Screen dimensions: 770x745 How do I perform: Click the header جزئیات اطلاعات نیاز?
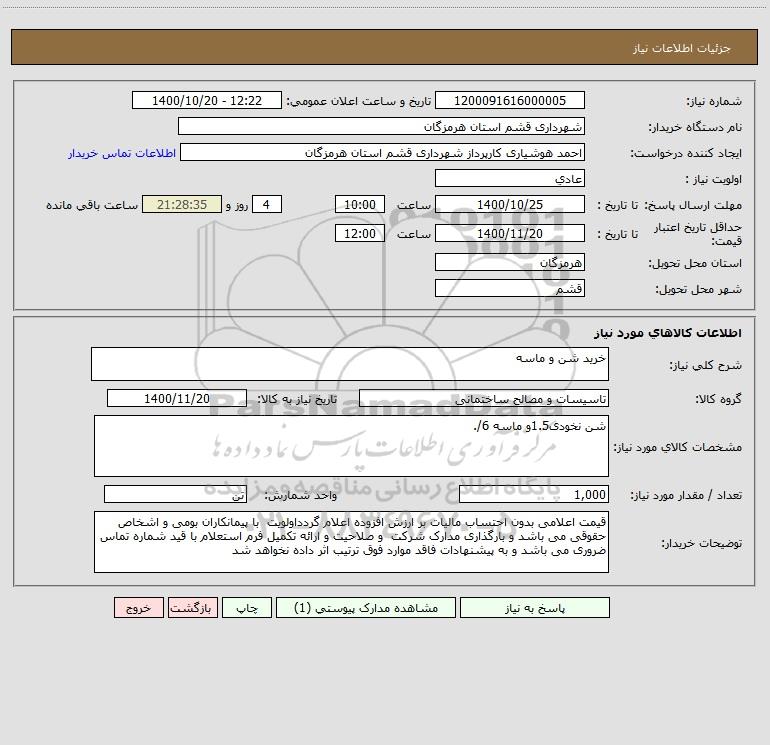coord(682,48)
